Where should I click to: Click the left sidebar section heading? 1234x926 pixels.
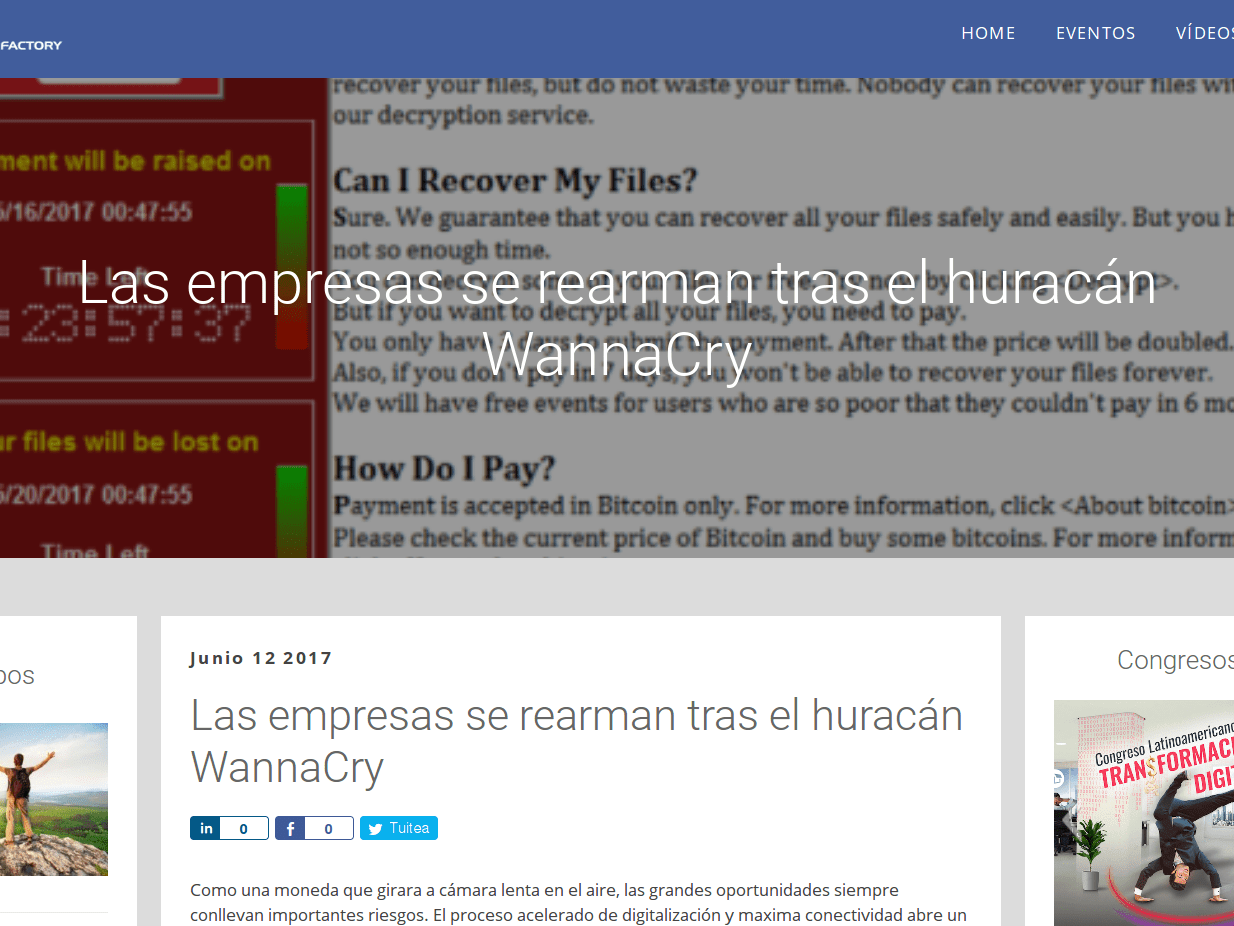[x=17, y=676]
